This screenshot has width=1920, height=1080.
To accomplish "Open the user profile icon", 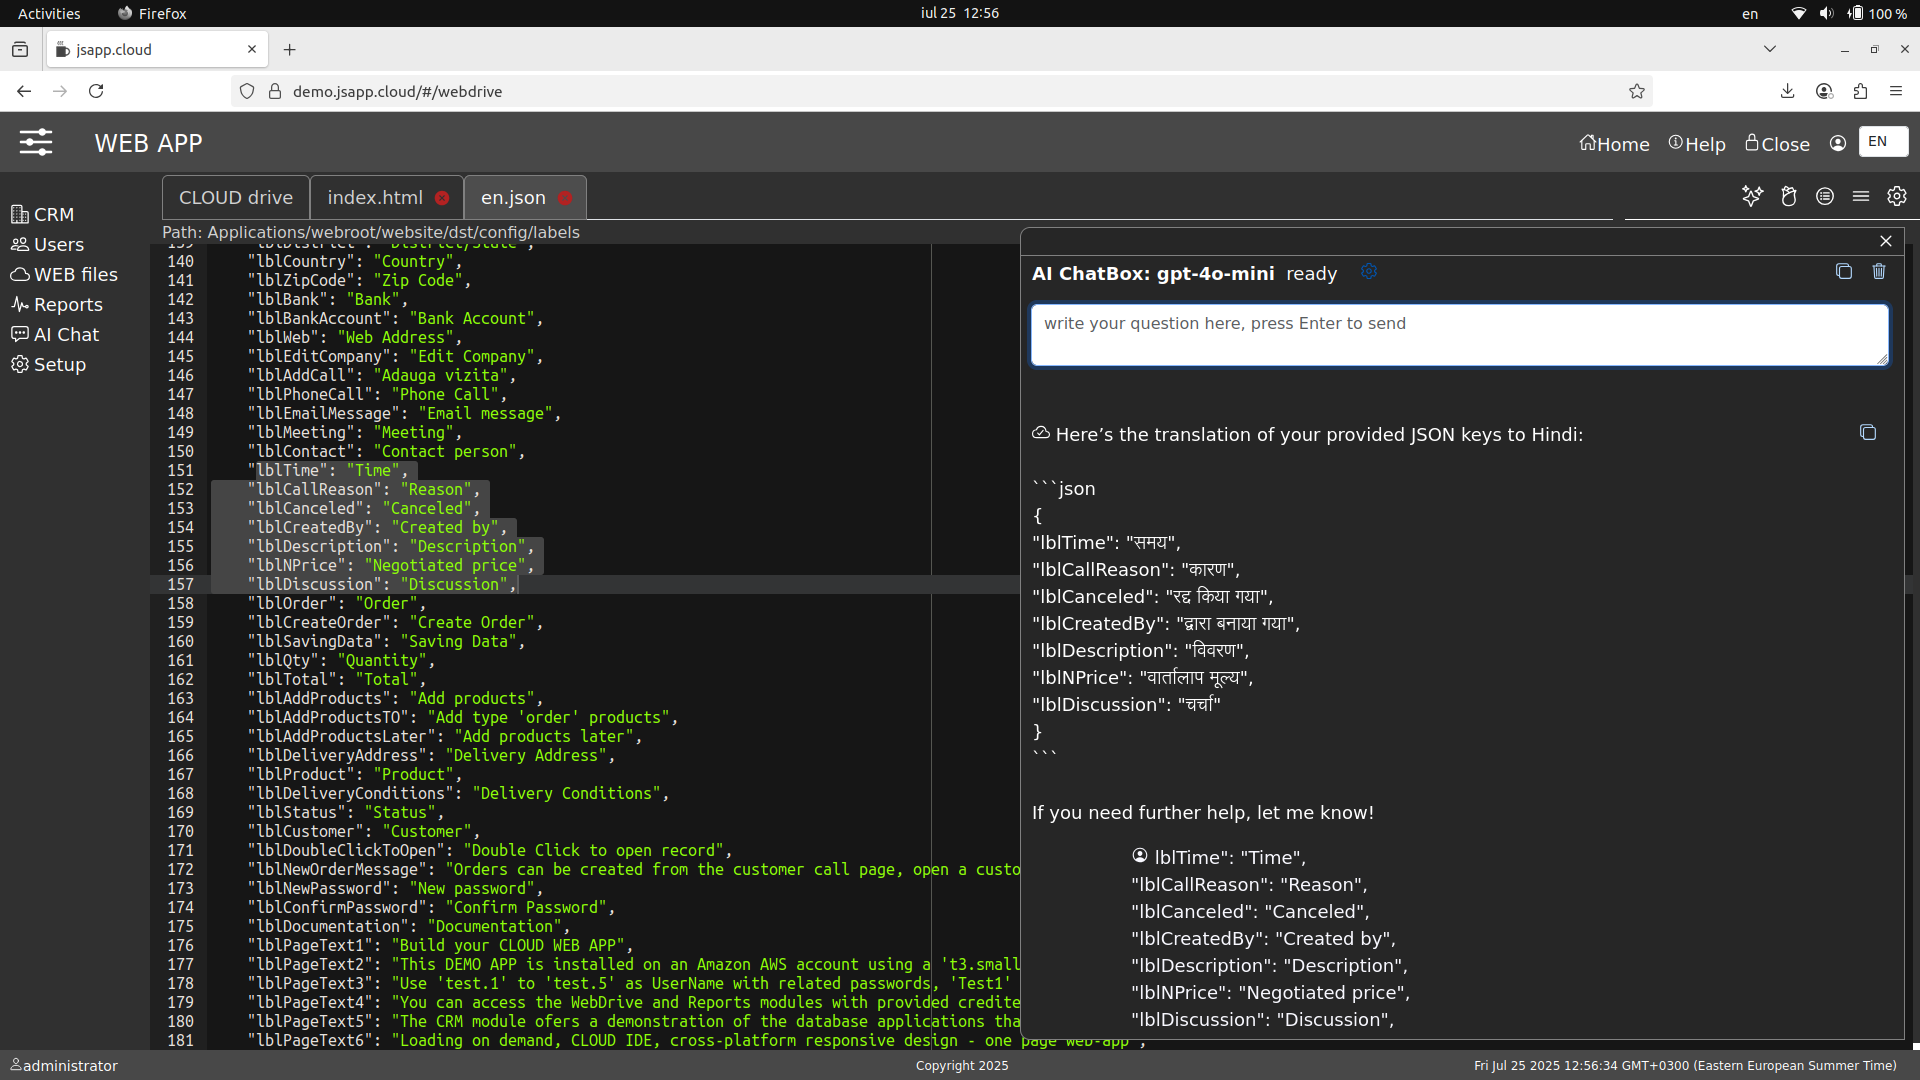I will (x=1838, y=143).
